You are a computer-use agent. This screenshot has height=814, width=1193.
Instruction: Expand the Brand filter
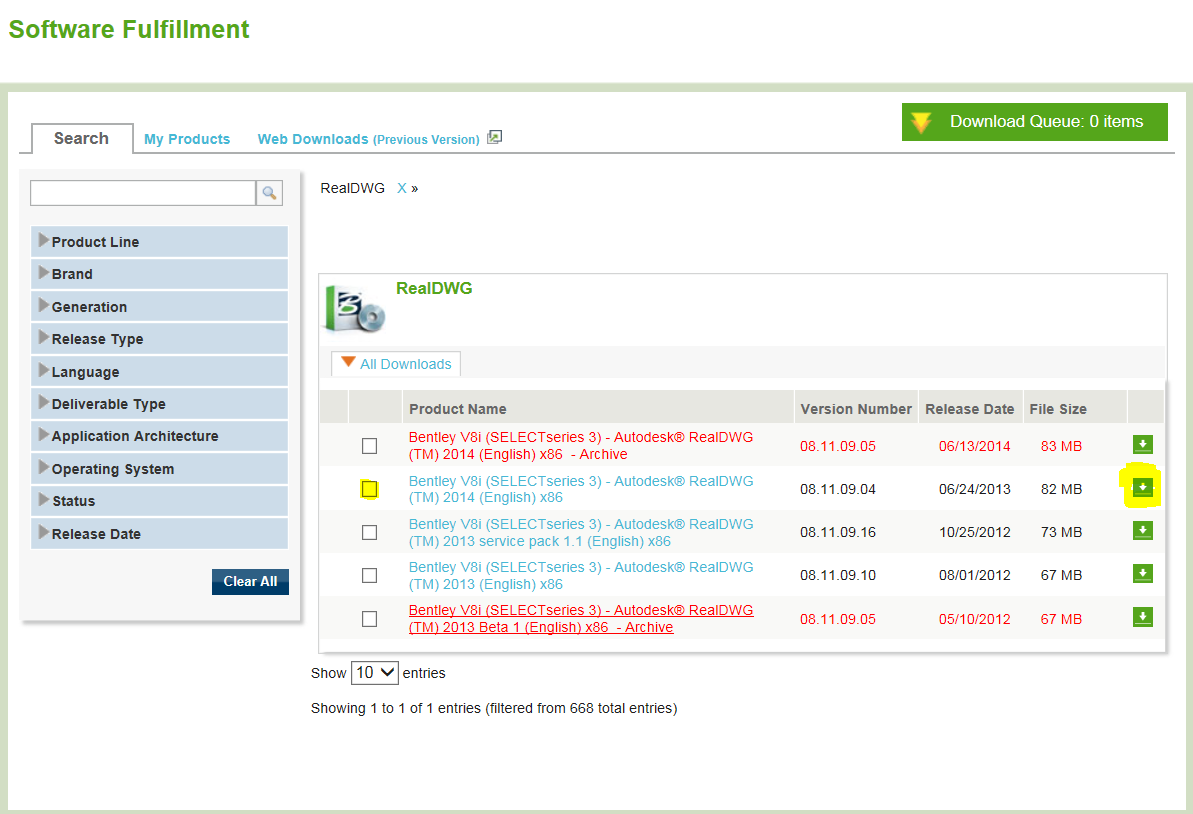pyautogui.click(x=159, y=274)
